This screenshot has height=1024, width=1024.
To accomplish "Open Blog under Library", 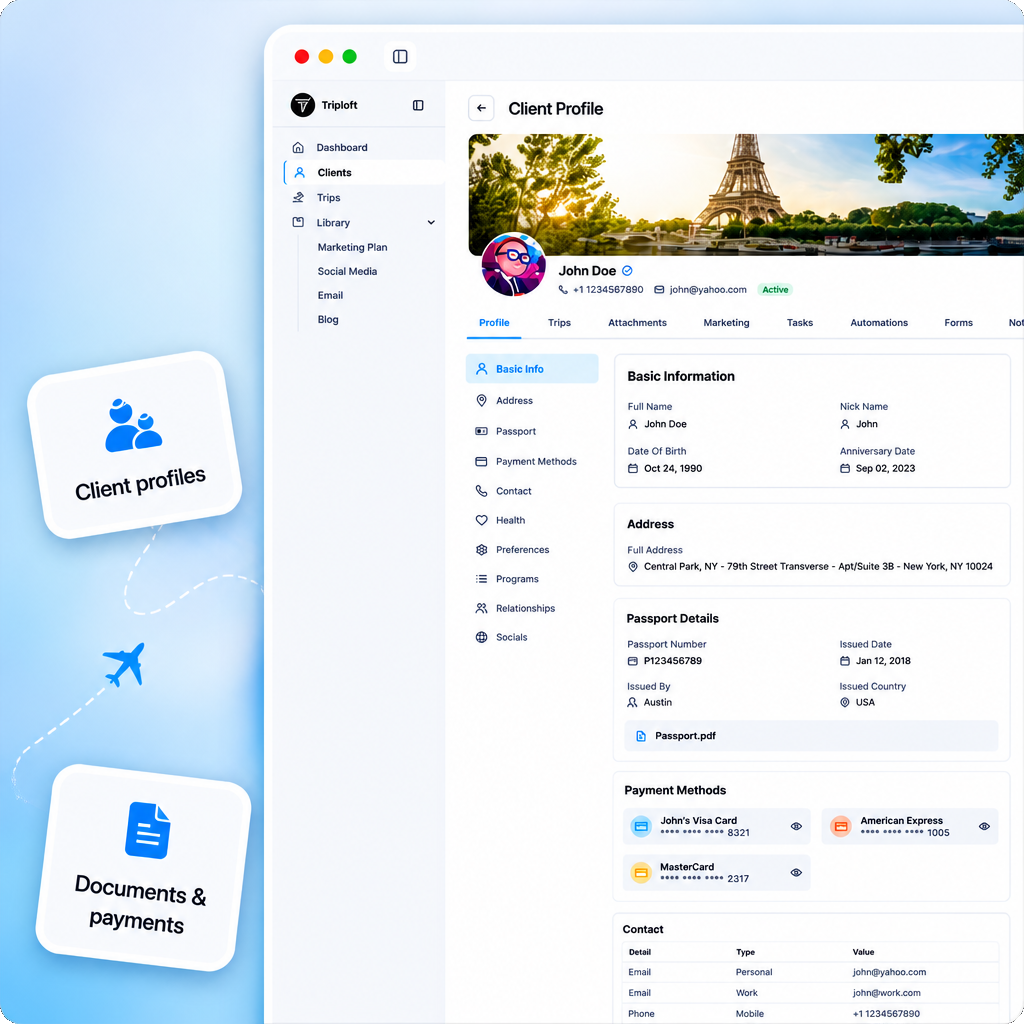I will pyautogui.click(x=328, y=320).
